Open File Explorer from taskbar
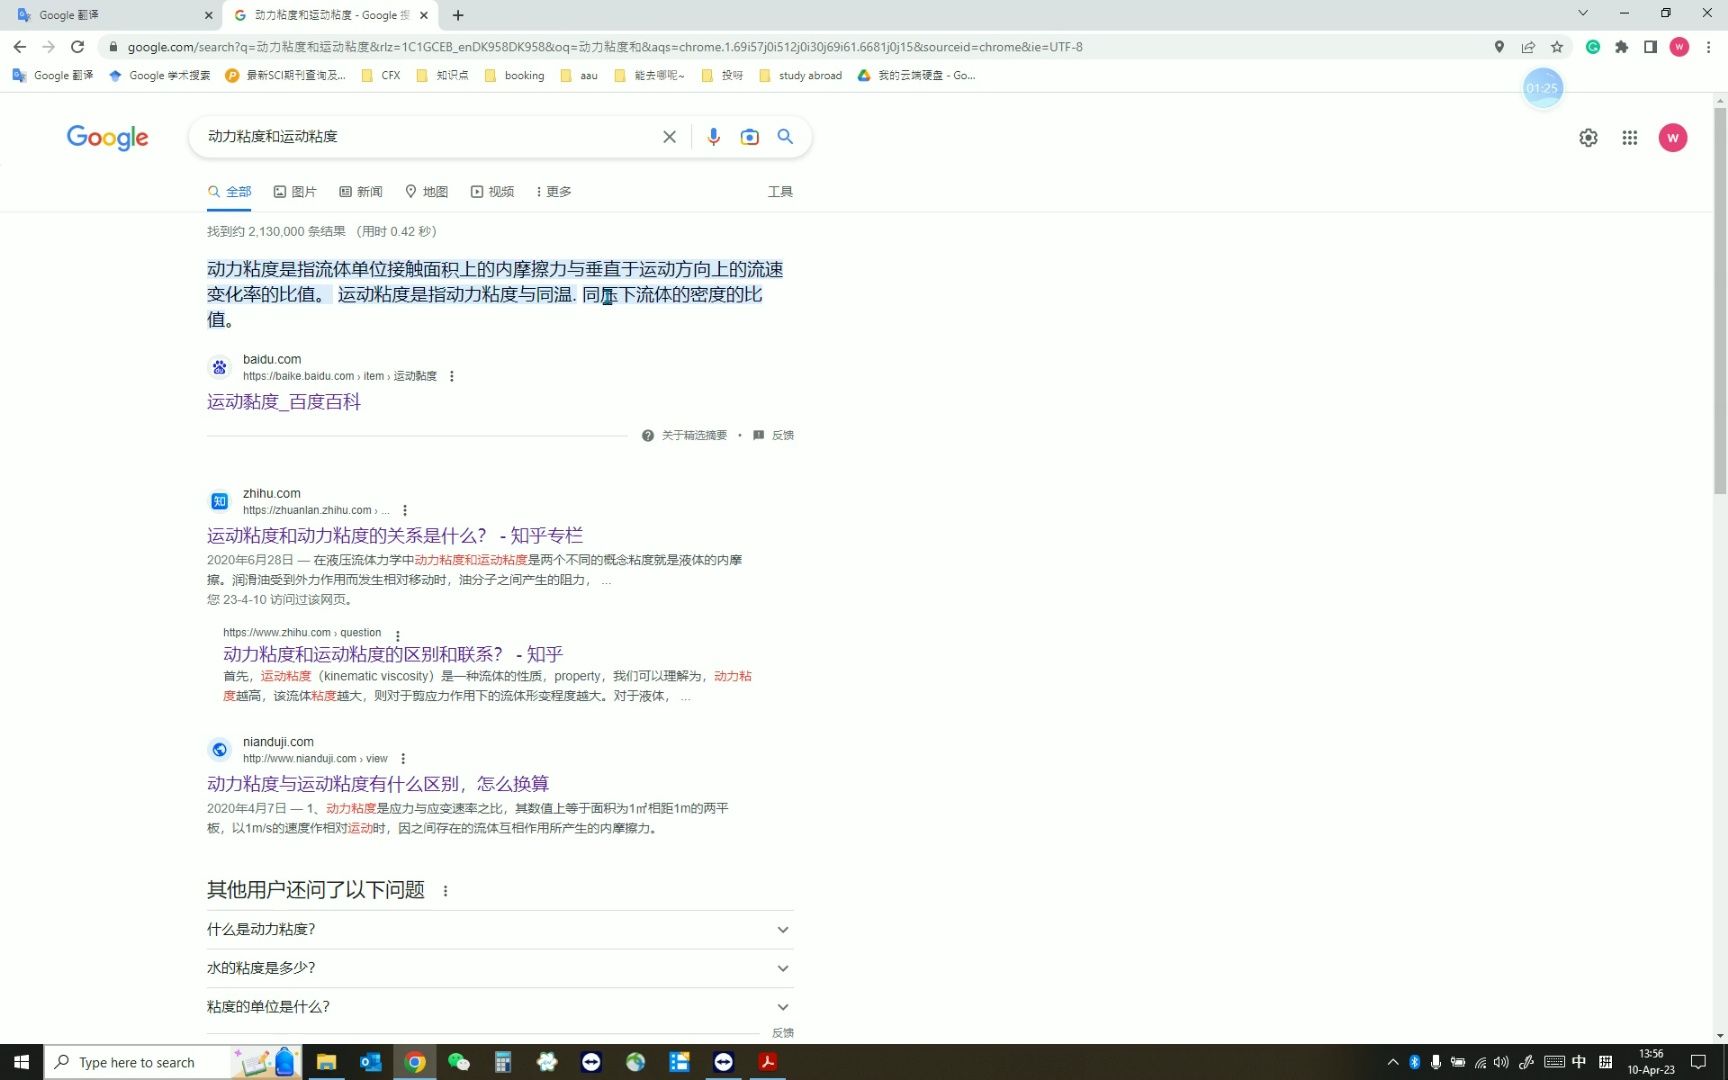This screenshot has height=1080, width=1728. [326, 1062]
